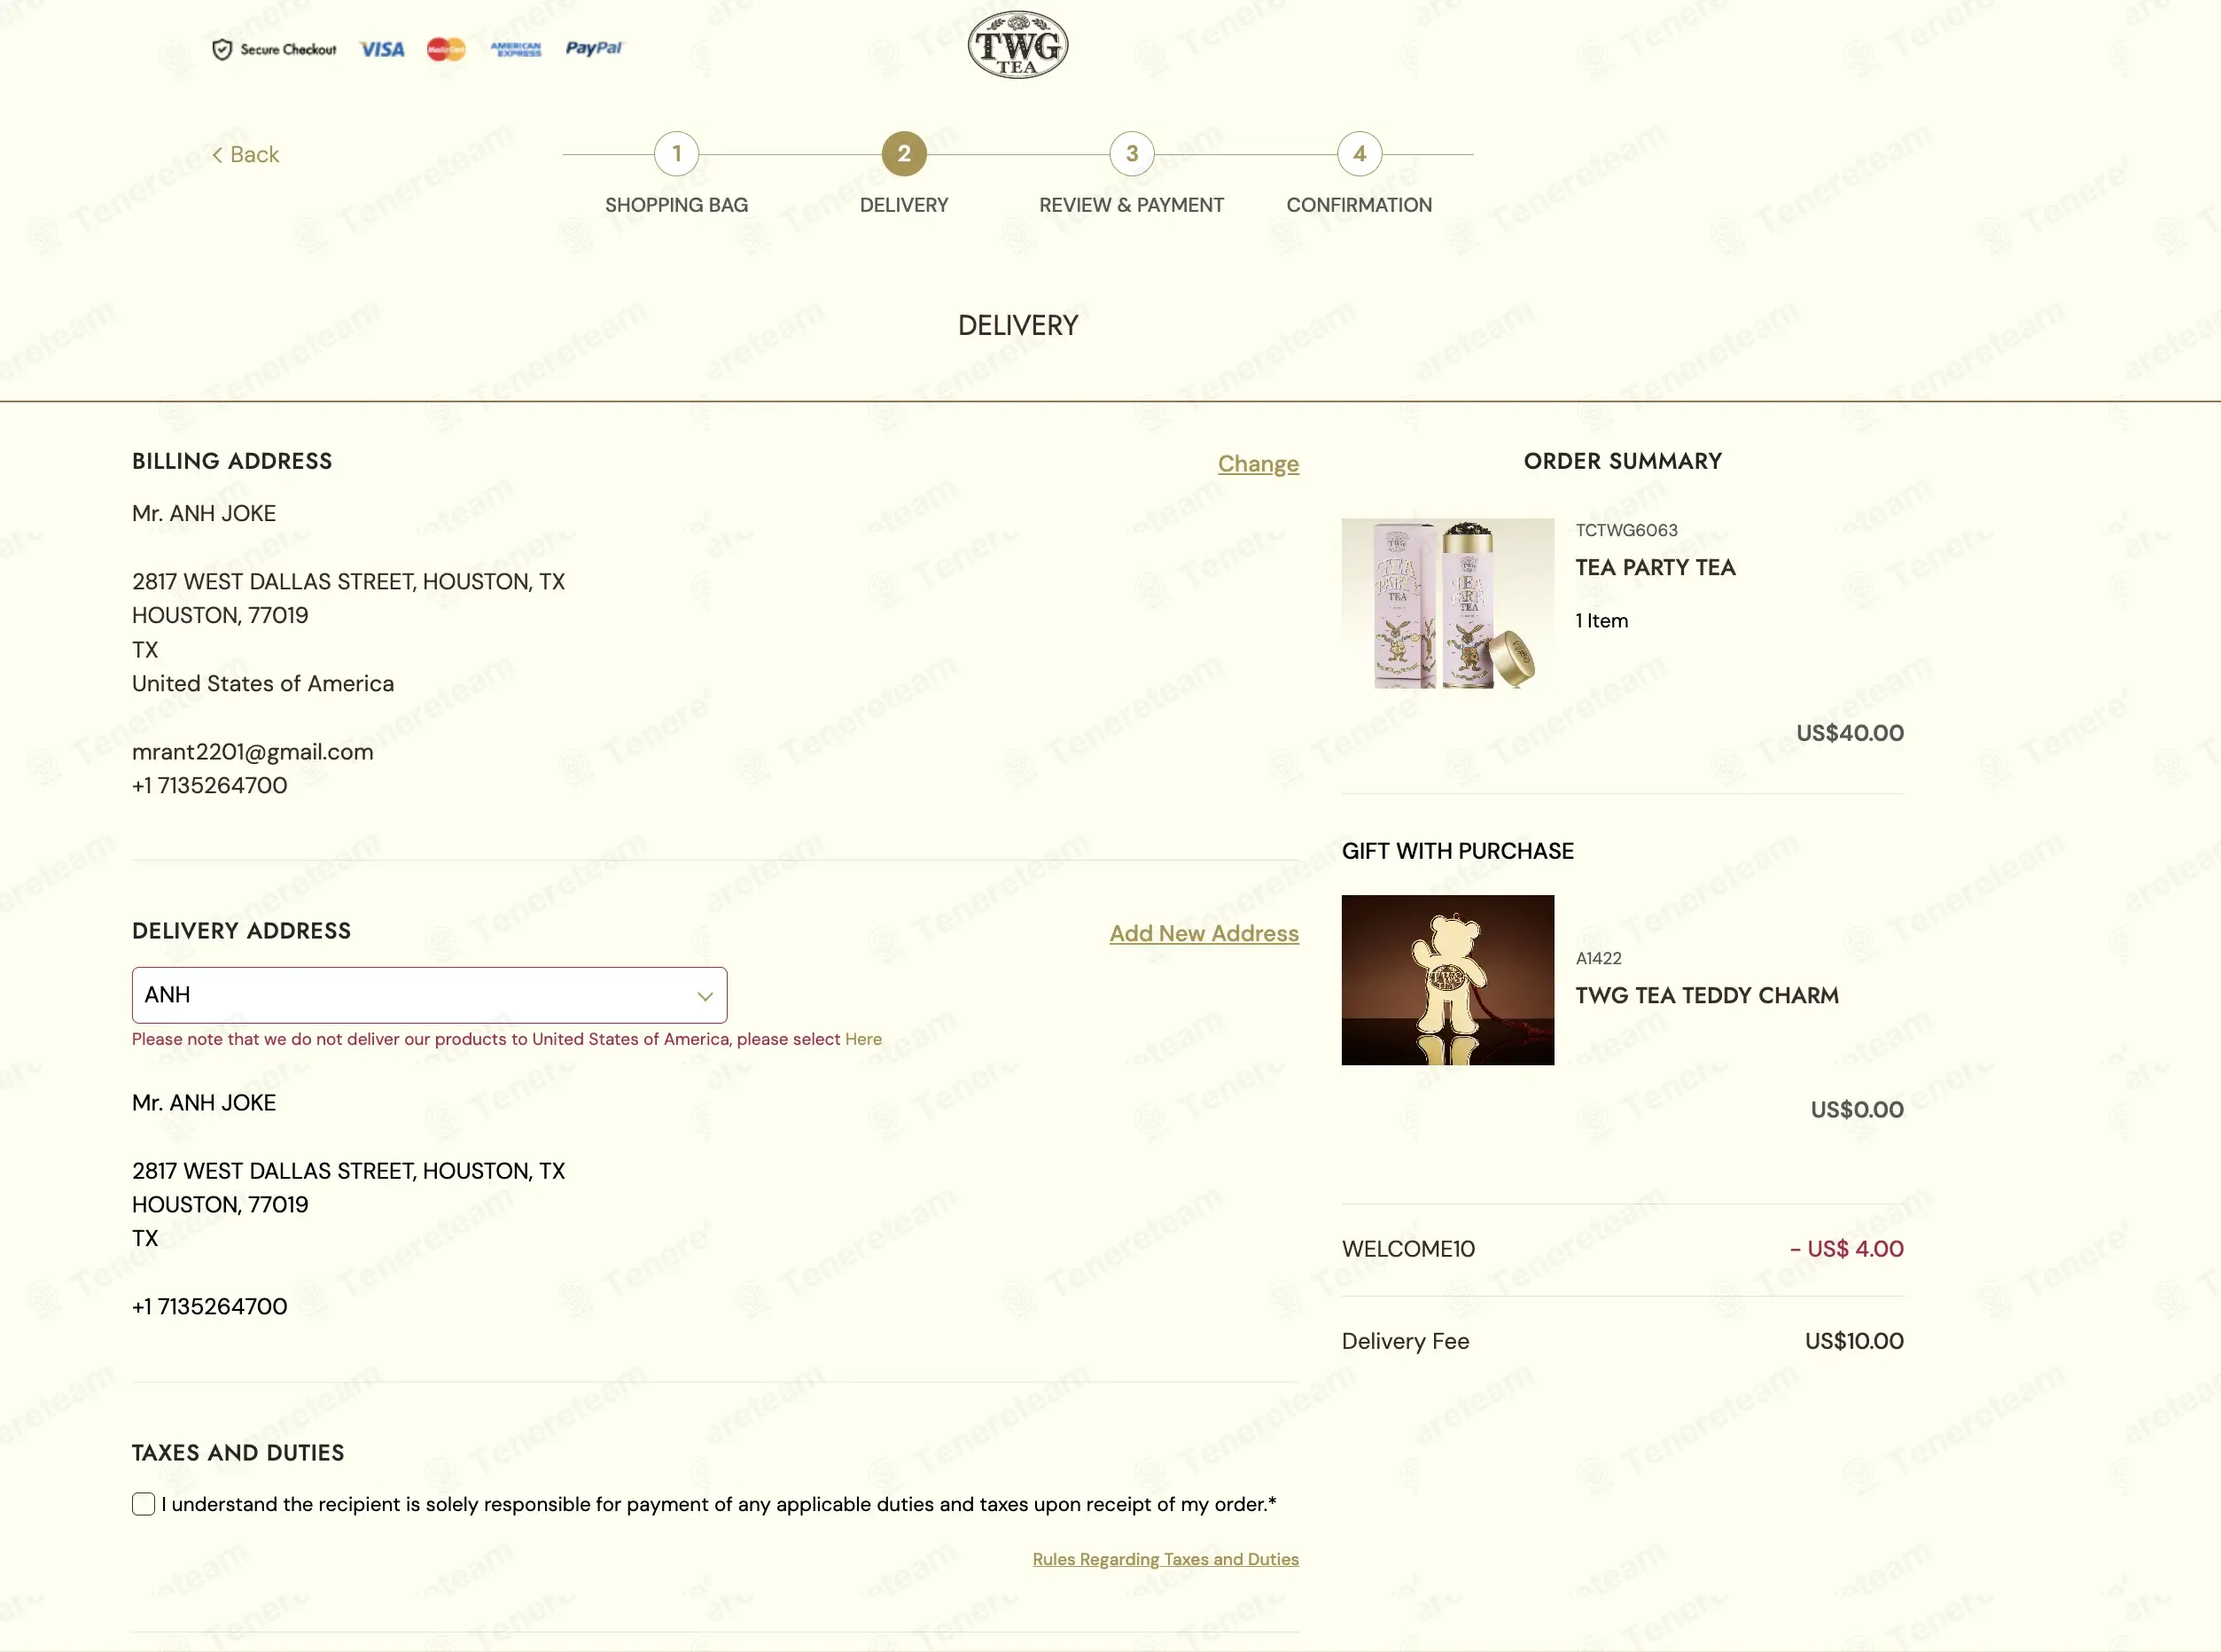
Task: Click the TCTWG6063 product code
Action: click(1627, 530)
